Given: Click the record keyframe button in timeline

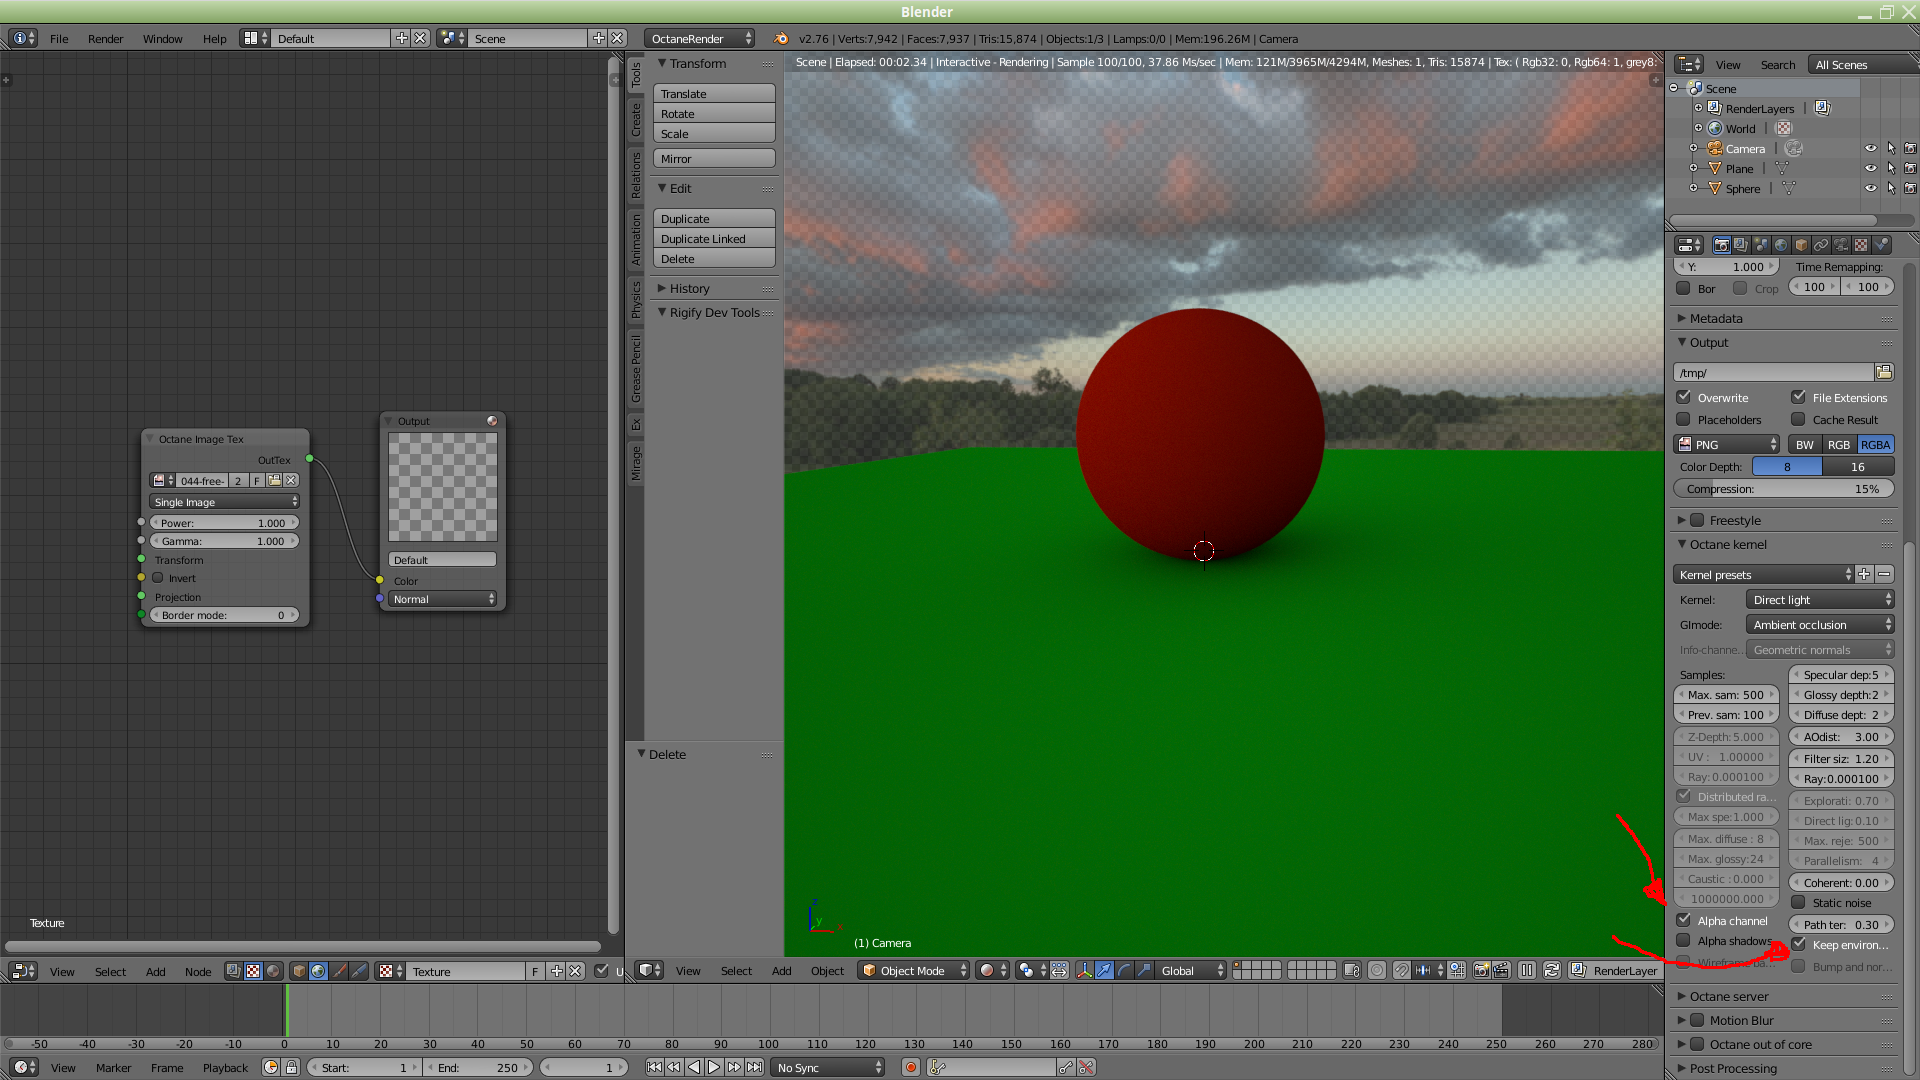Looking at the screenshot, I should click(910, 1067).
